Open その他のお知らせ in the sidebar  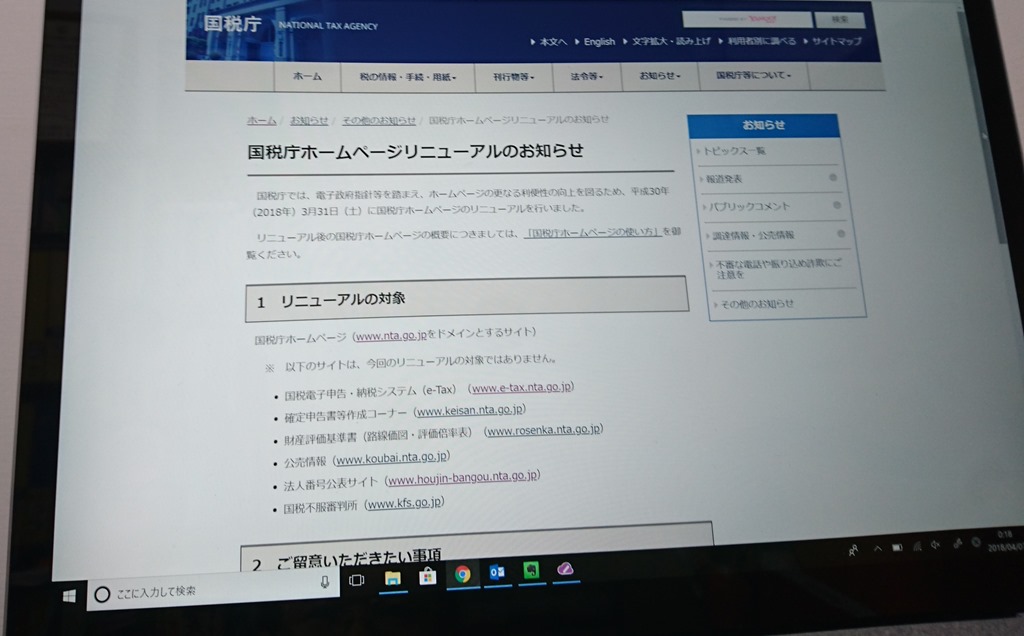757,304
